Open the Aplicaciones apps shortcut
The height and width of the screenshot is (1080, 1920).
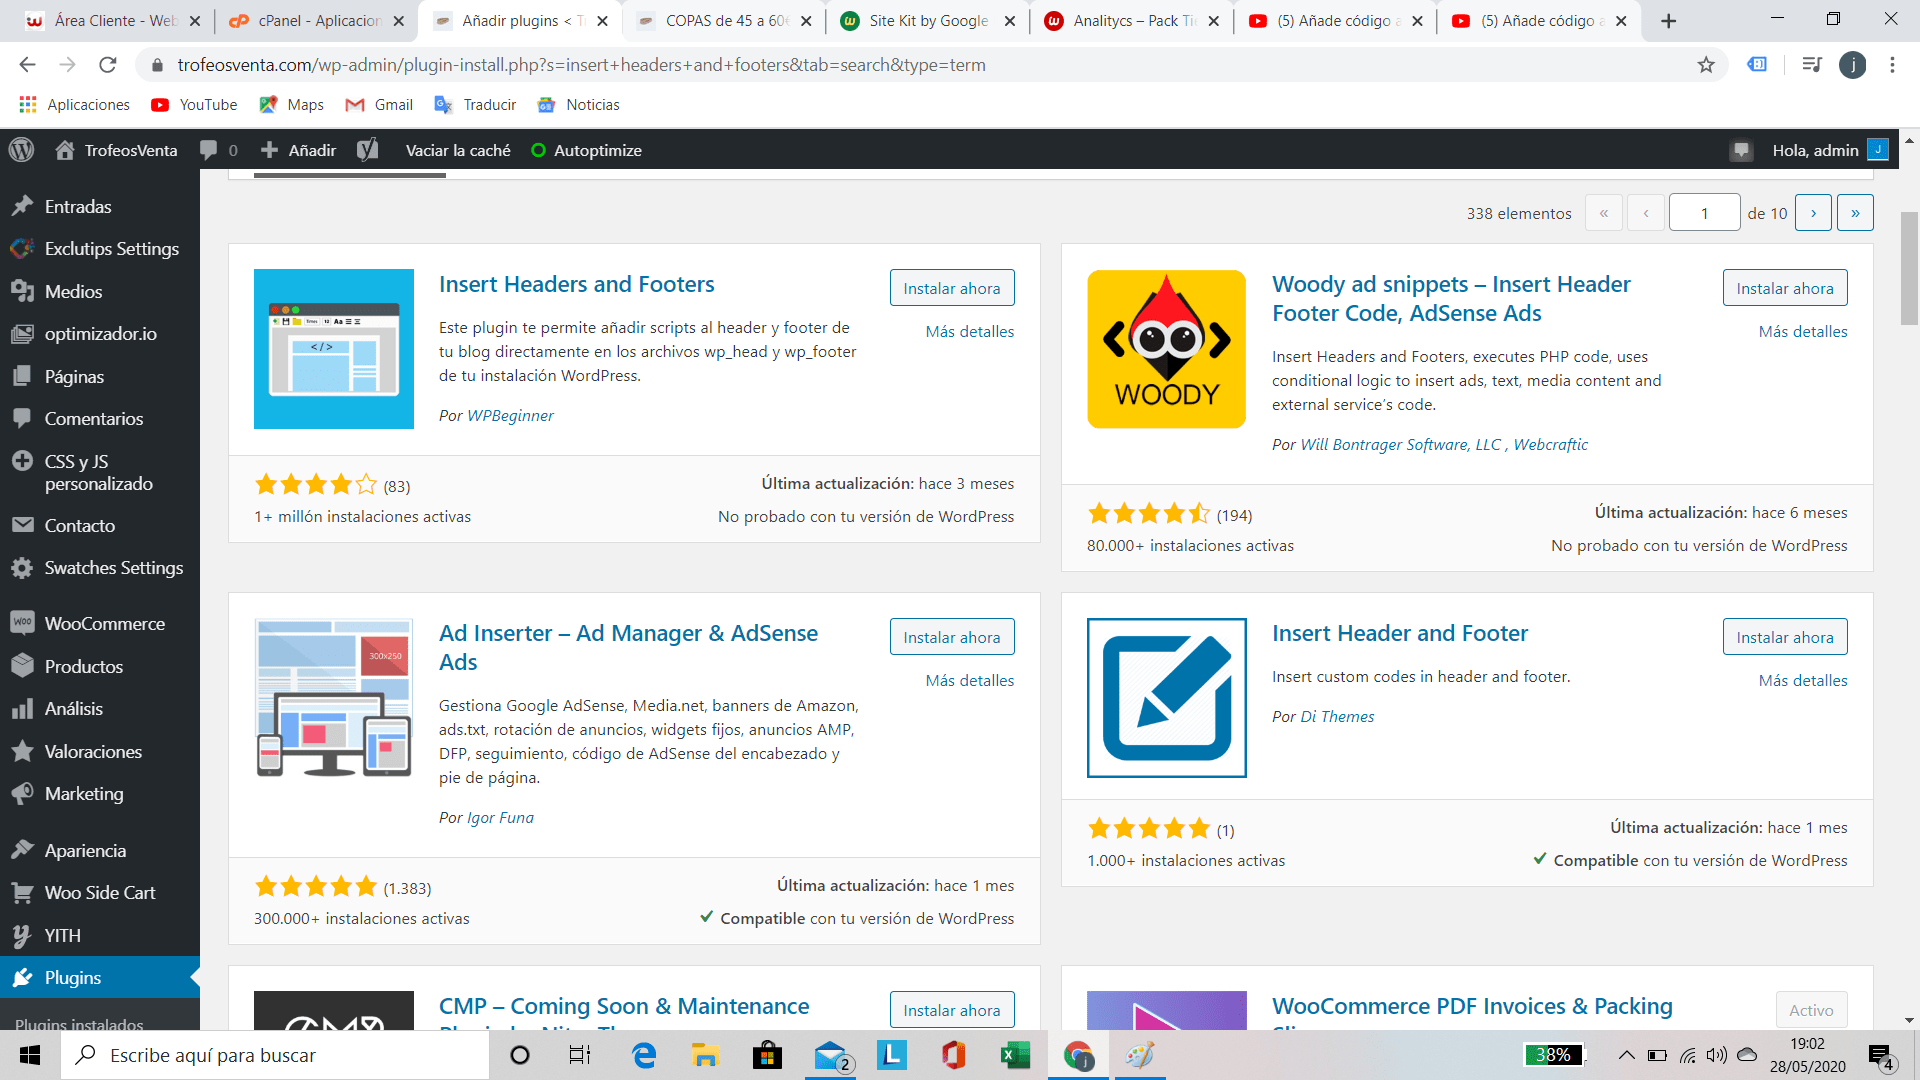pos(74,104)
